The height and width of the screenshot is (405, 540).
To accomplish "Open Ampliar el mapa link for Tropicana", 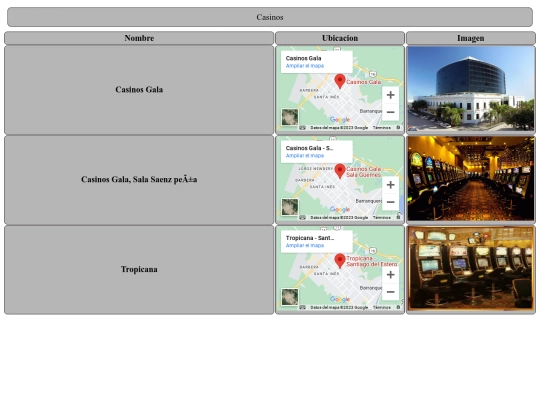I will click(x=305, y=246).
